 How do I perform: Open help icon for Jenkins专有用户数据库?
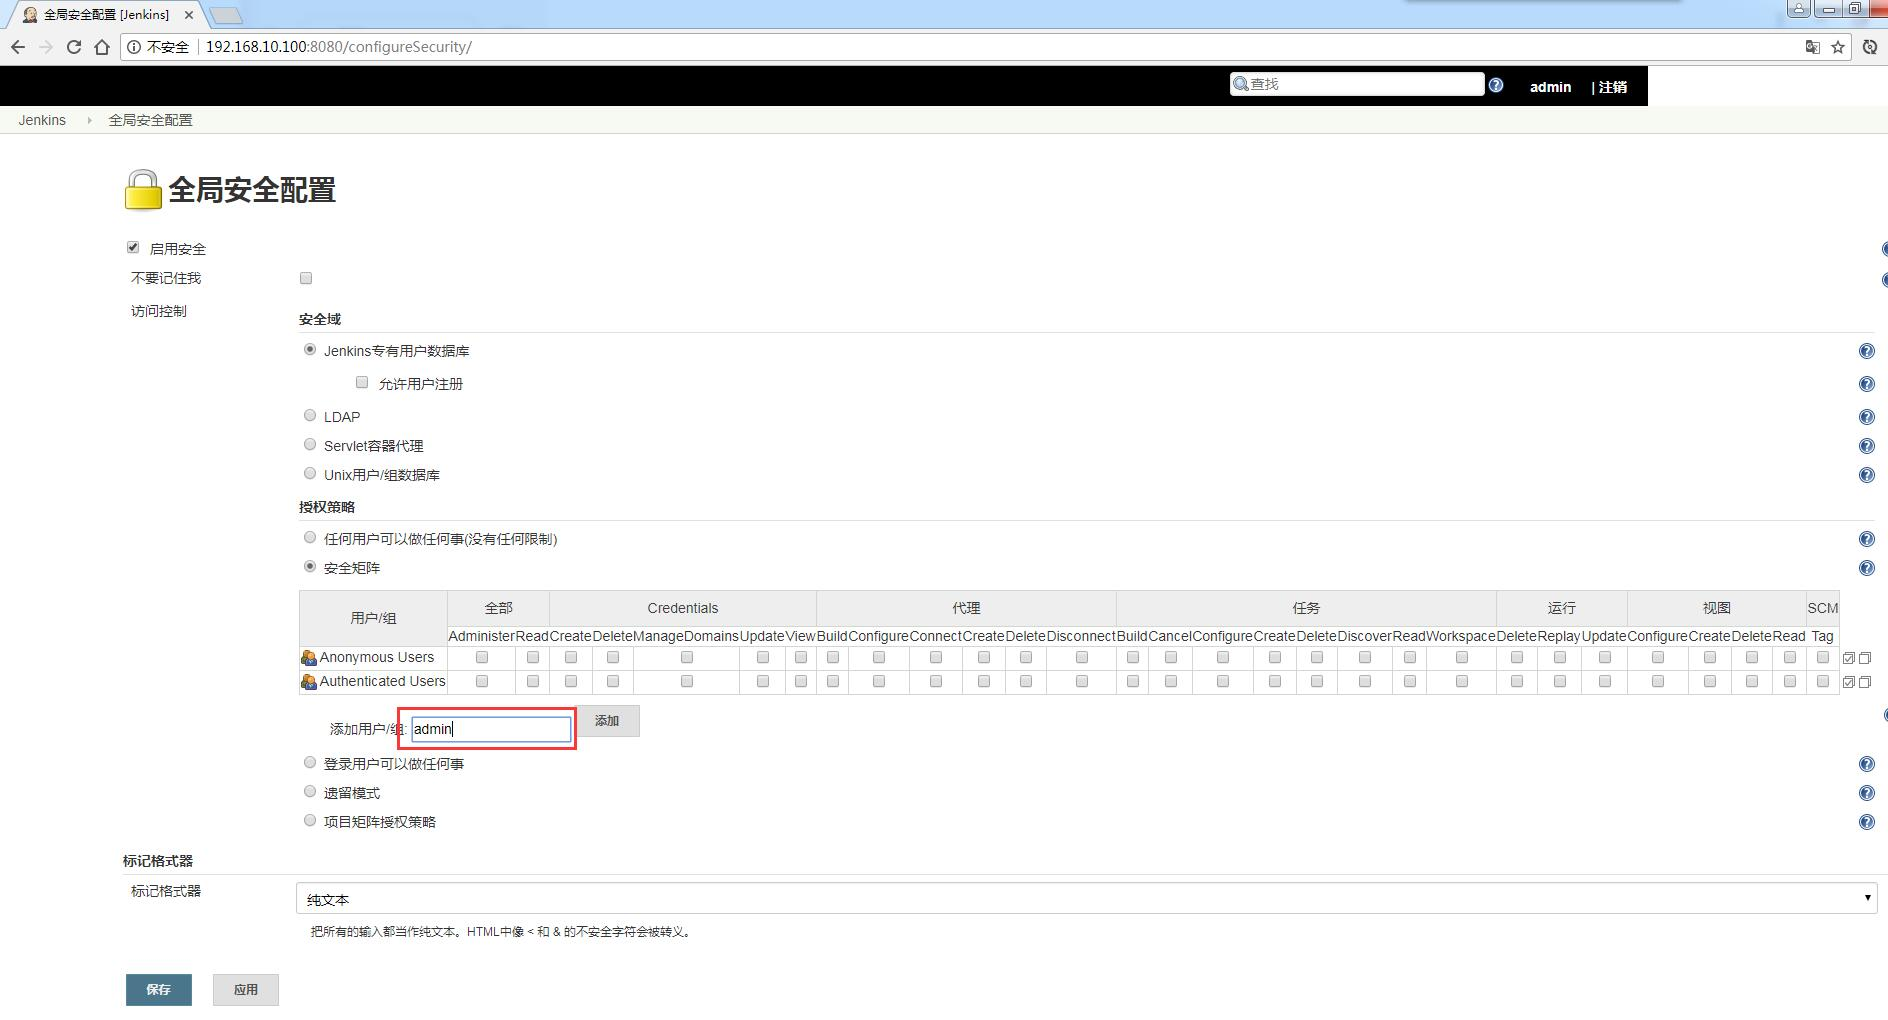[1866, 351]
